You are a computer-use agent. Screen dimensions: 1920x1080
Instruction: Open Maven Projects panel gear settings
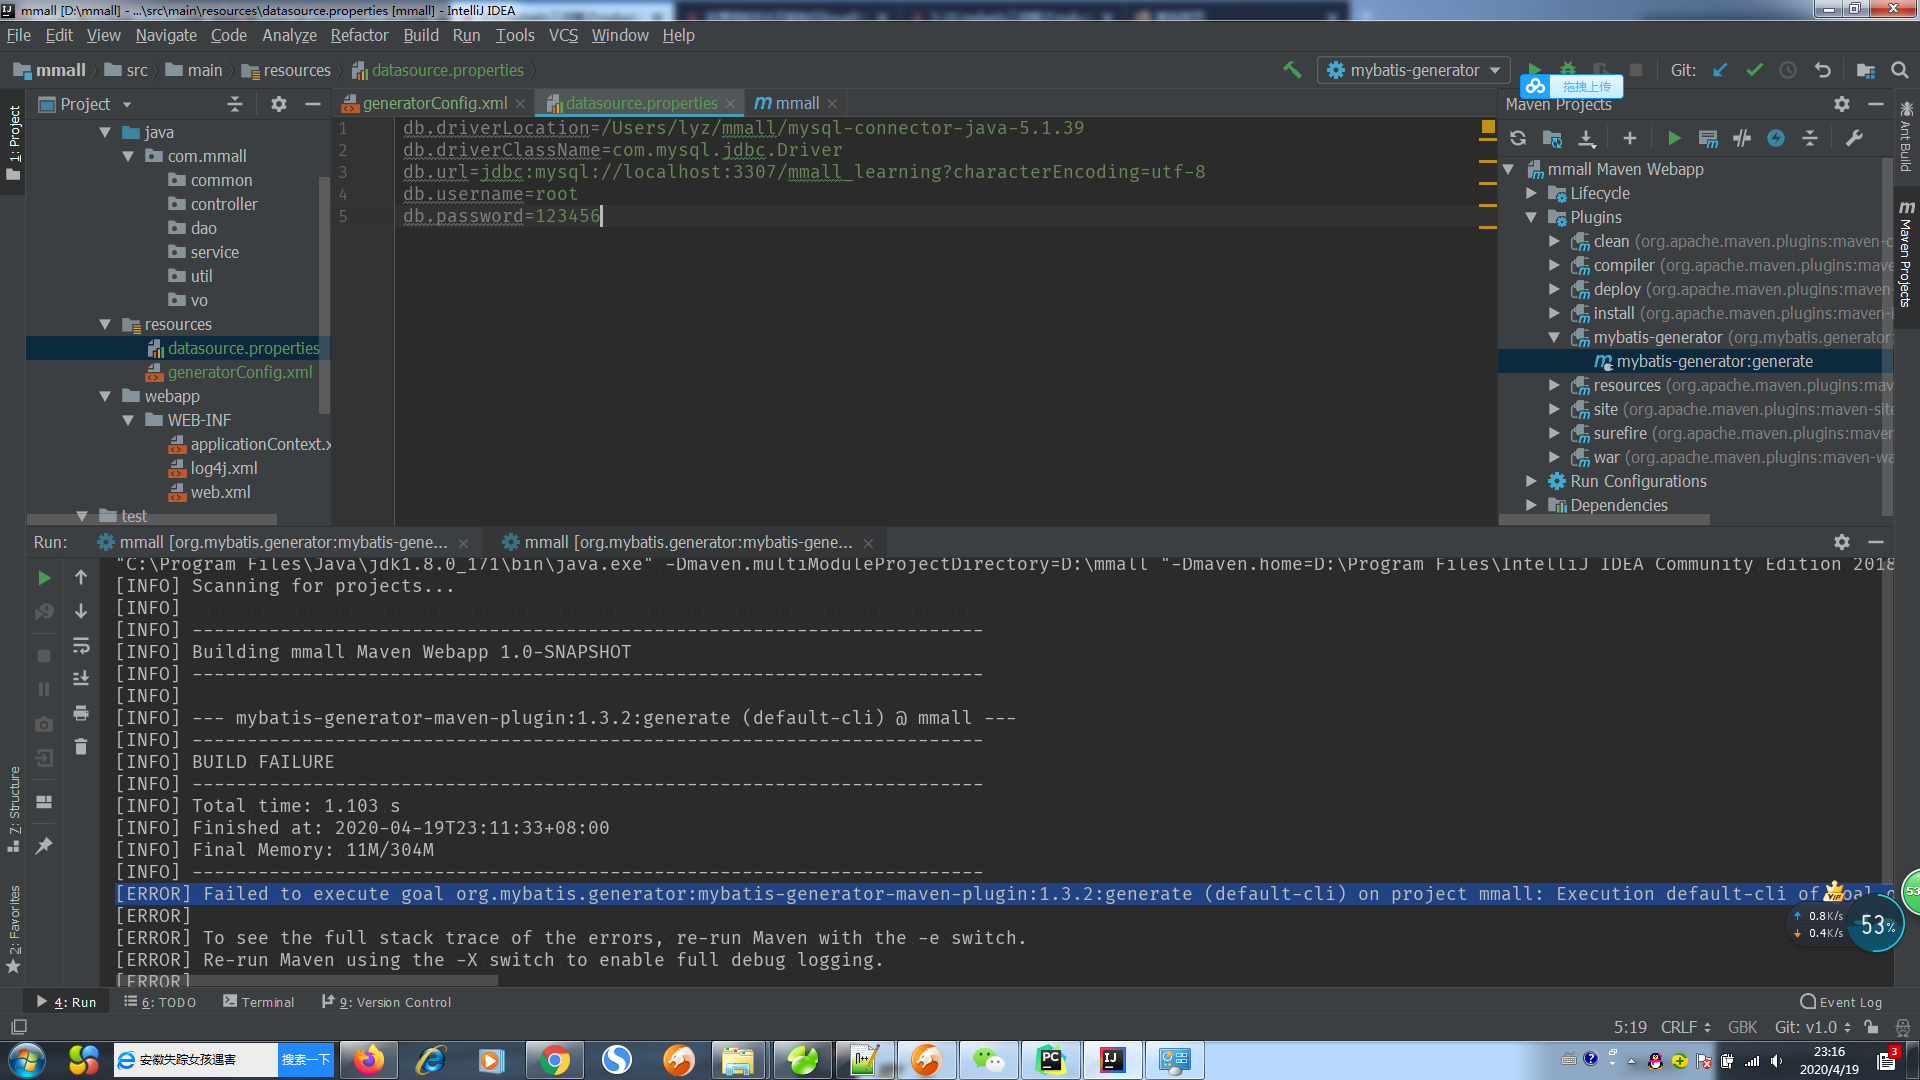point(1842,104)
